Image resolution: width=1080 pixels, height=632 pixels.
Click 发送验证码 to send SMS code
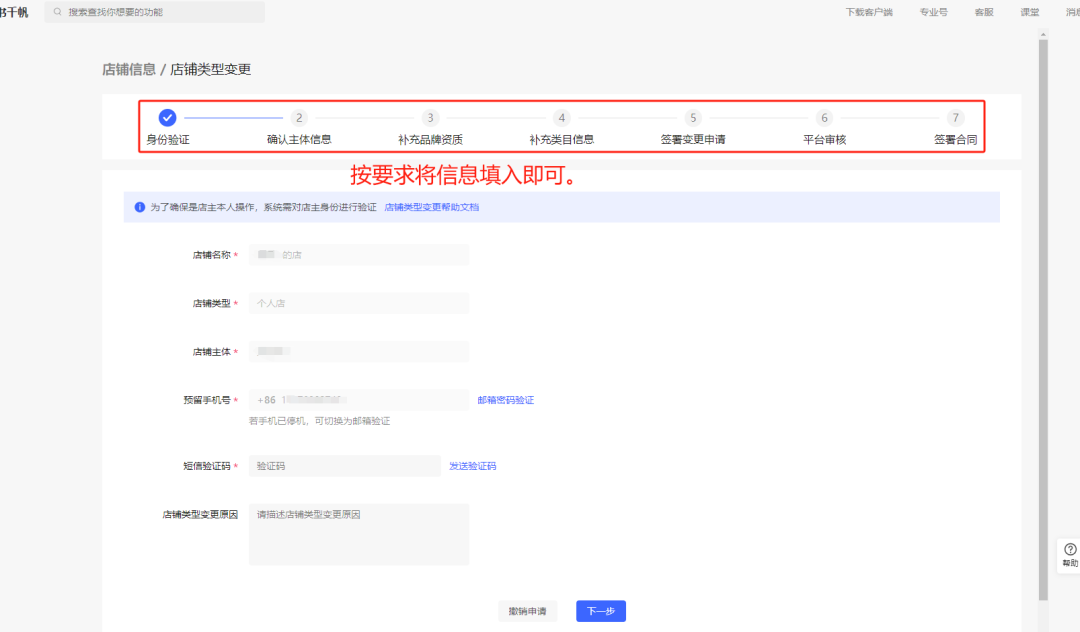tap(473, 465)
